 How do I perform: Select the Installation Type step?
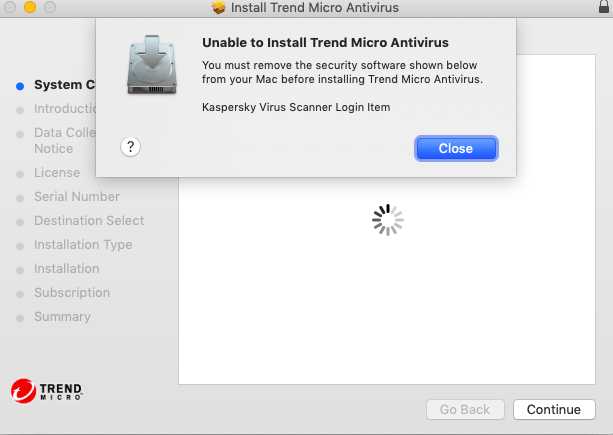[x=83, y=245]
